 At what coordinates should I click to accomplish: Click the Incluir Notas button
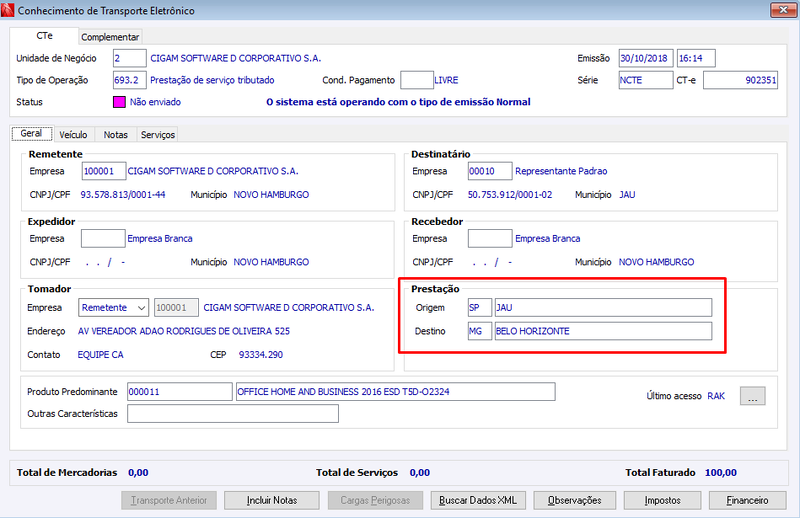[x=272, y=501]
